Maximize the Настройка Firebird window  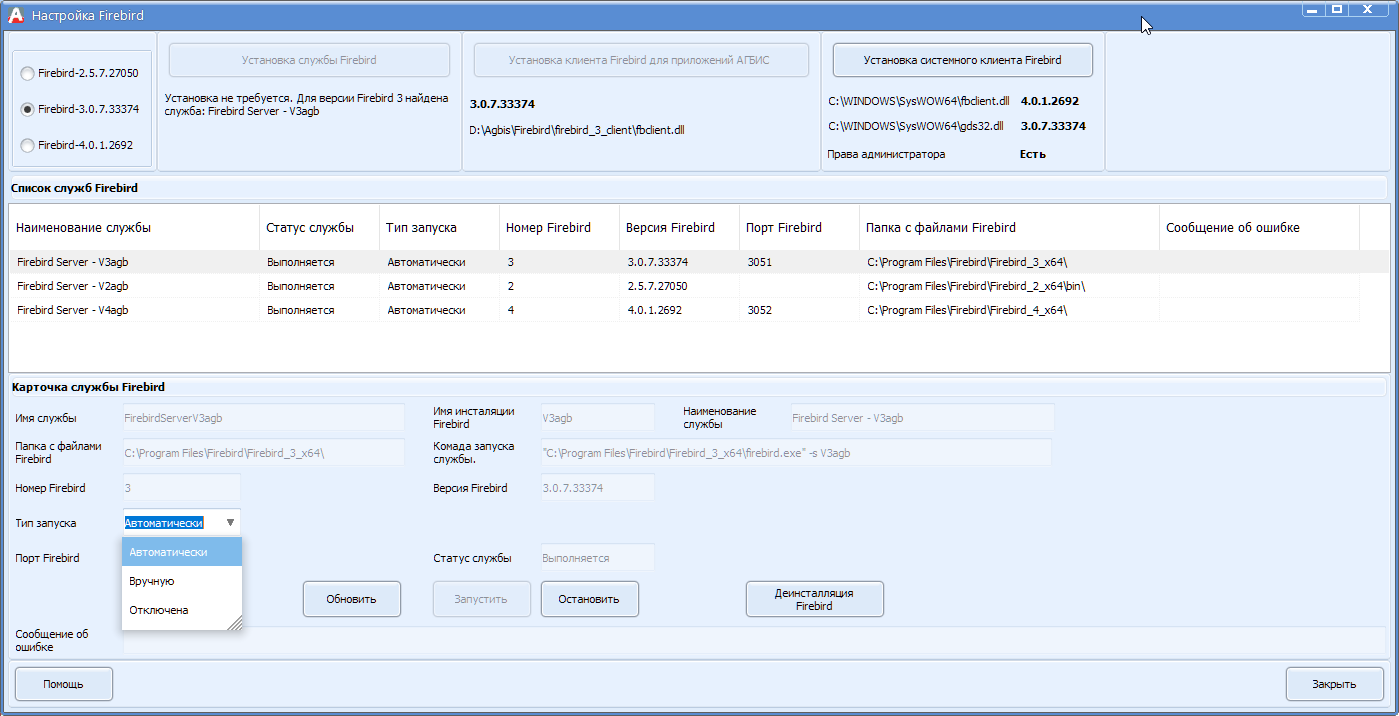(x=1337, y=9)
